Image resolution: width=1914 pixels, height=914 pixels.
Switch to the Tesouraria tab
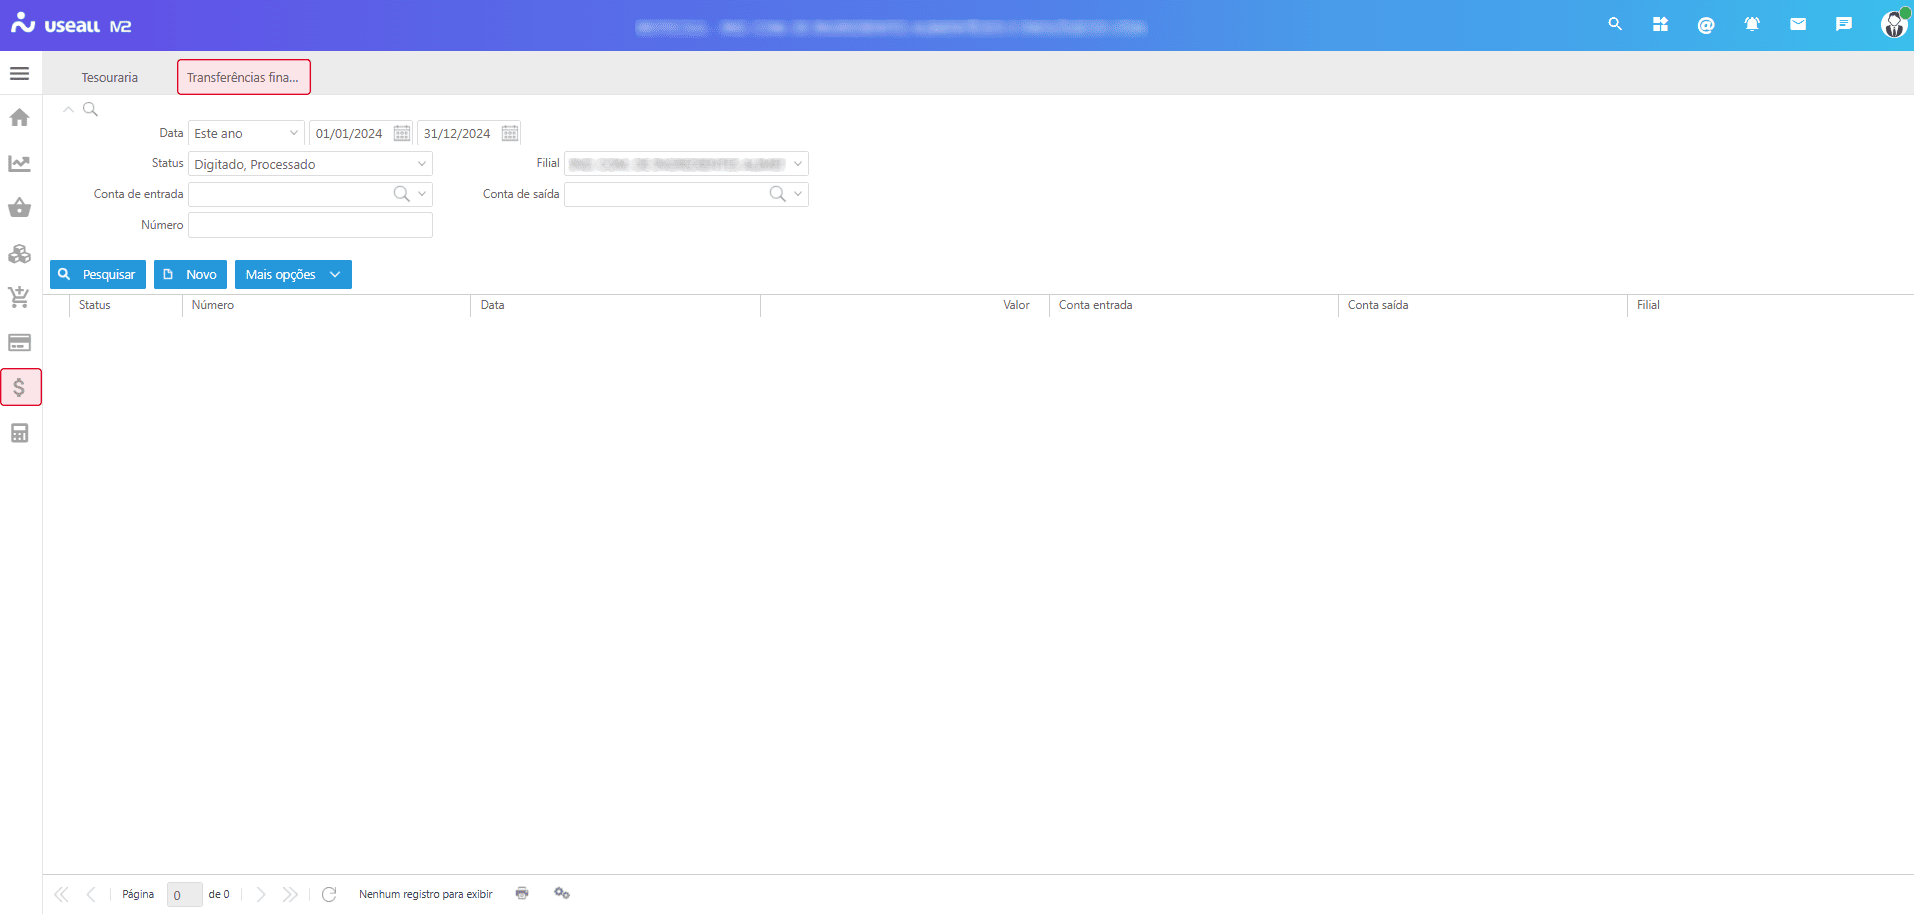coord(110,77)
